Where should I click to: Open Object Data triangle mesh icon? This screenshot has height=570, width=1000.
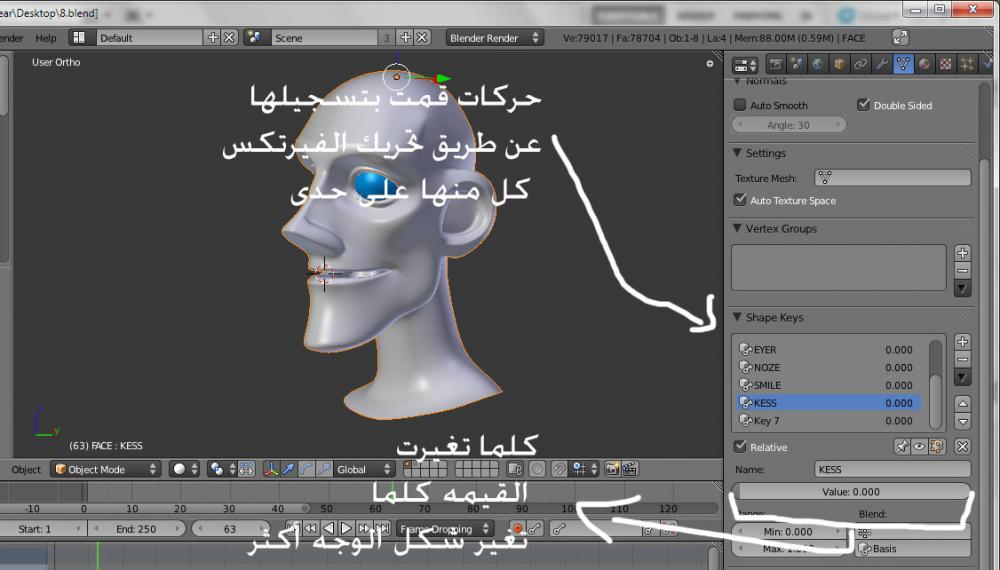[x=903, y=64]
